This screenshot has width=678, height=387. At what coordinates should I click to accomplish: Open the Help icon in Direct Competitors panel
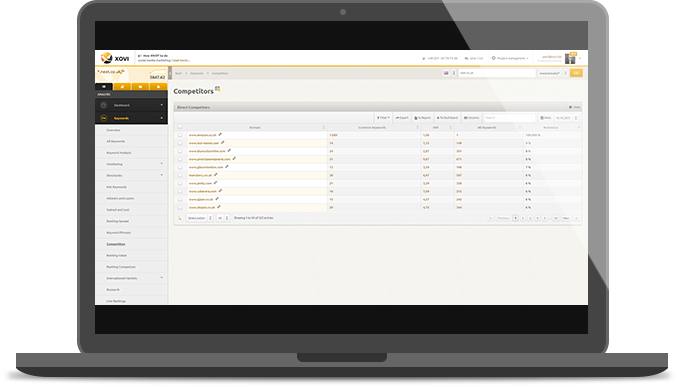pos(574,107)
